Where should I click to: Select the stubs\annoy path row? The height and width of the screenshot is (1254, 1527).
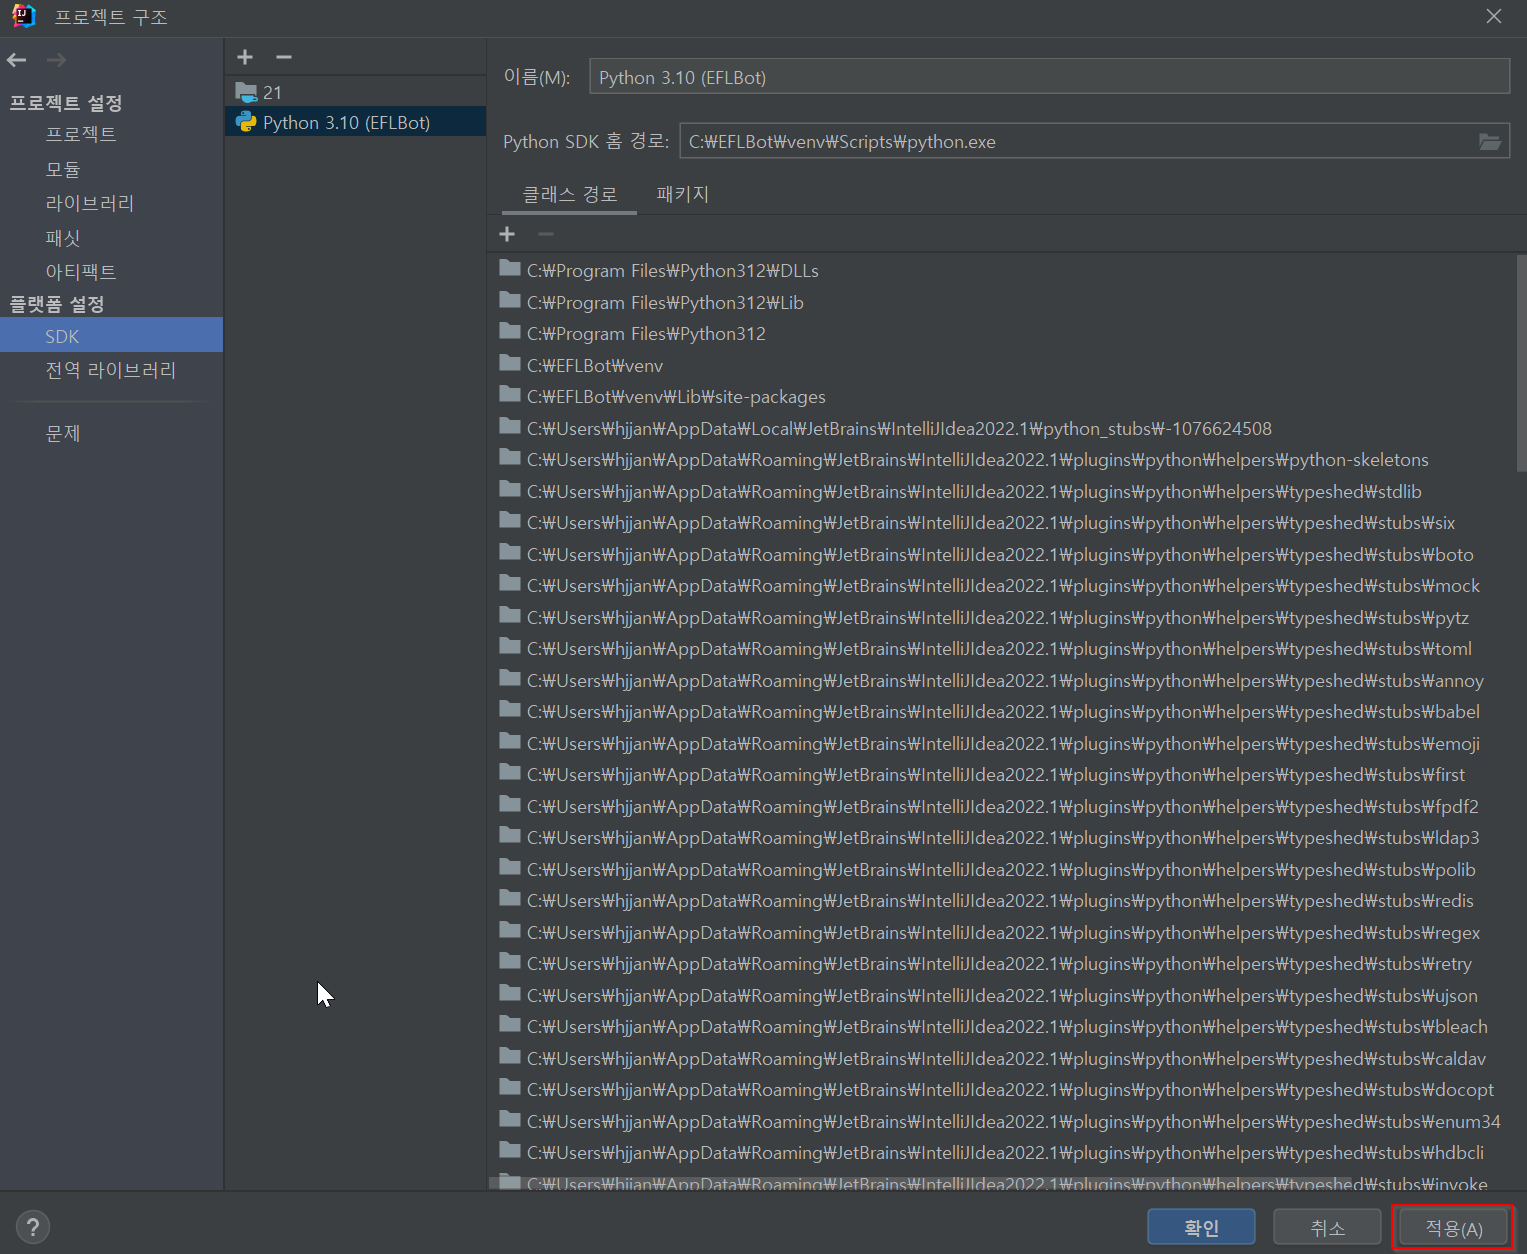pos(1002,680)
